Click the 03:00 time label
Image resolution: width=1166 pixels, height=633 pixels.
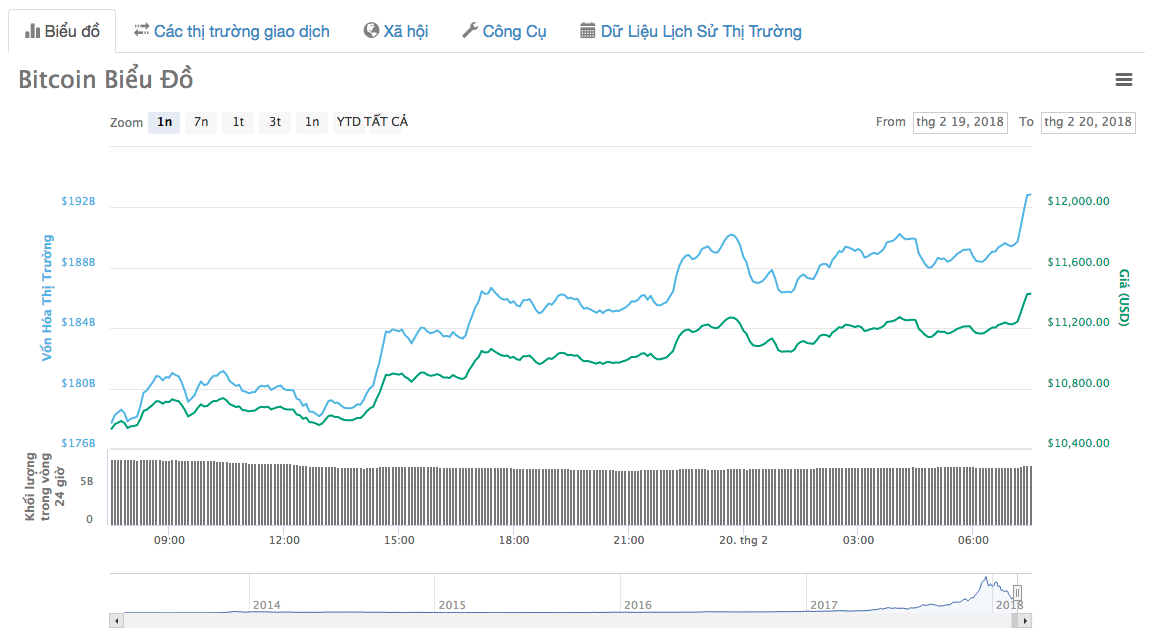click(x=858, y=541)
